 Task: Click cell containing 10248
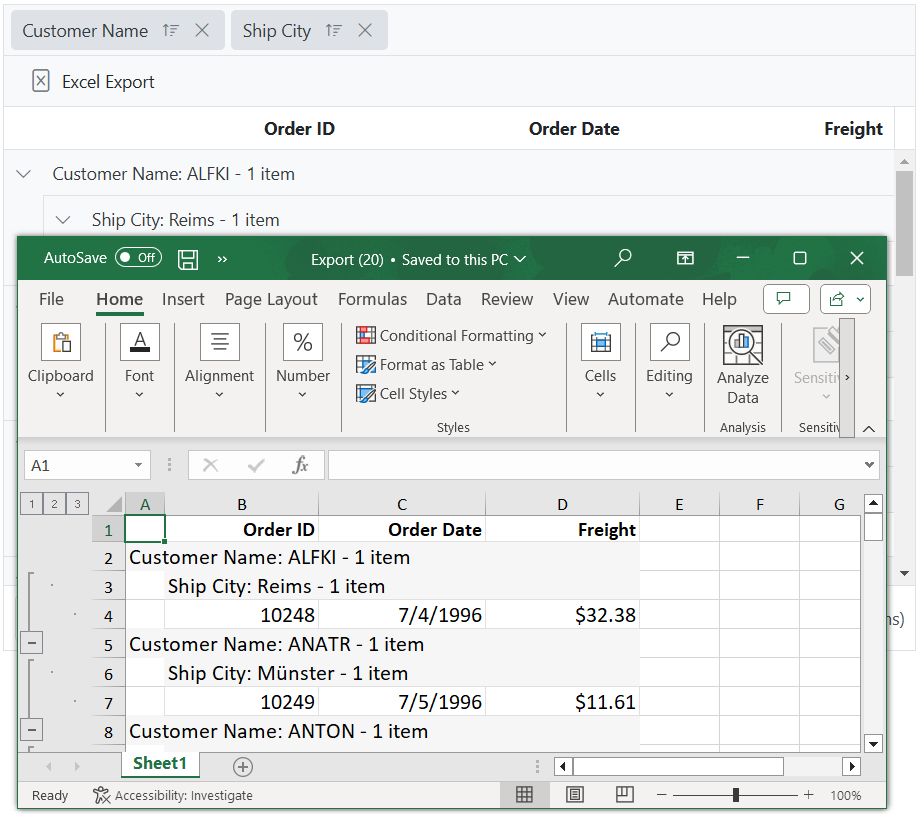tap(241, 615)
